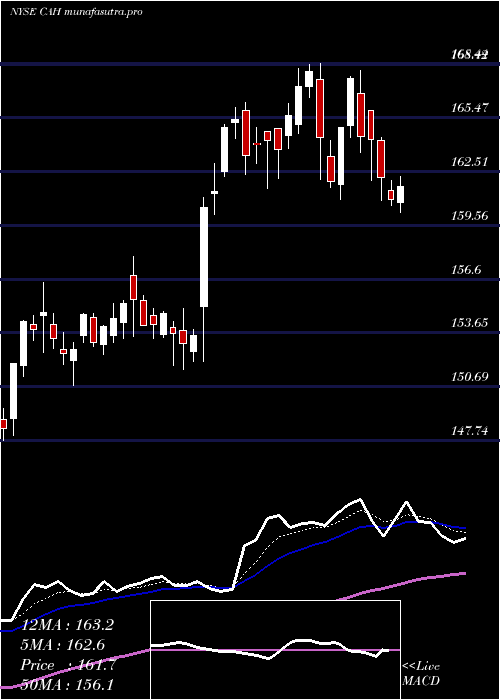Click the last white candle at chart right

400,194
